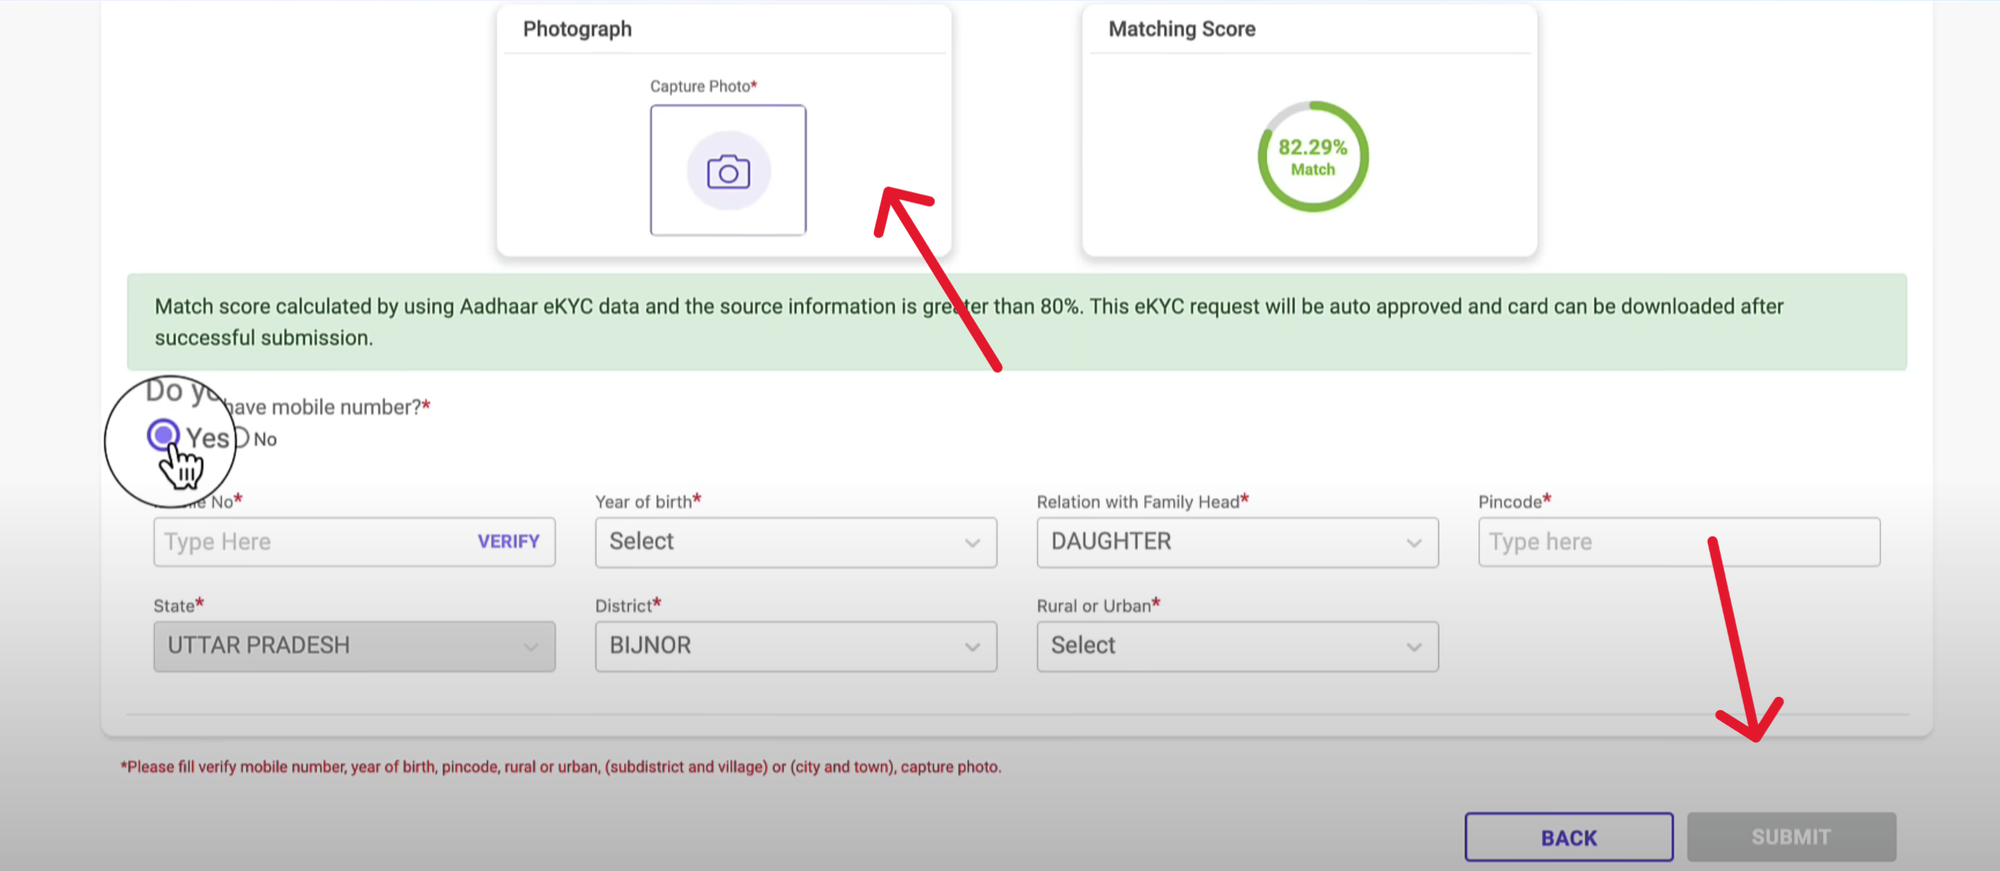Focus the mobile number Type Here input
The width and height of the screenshot is (2000, 871).
point(310,542)
